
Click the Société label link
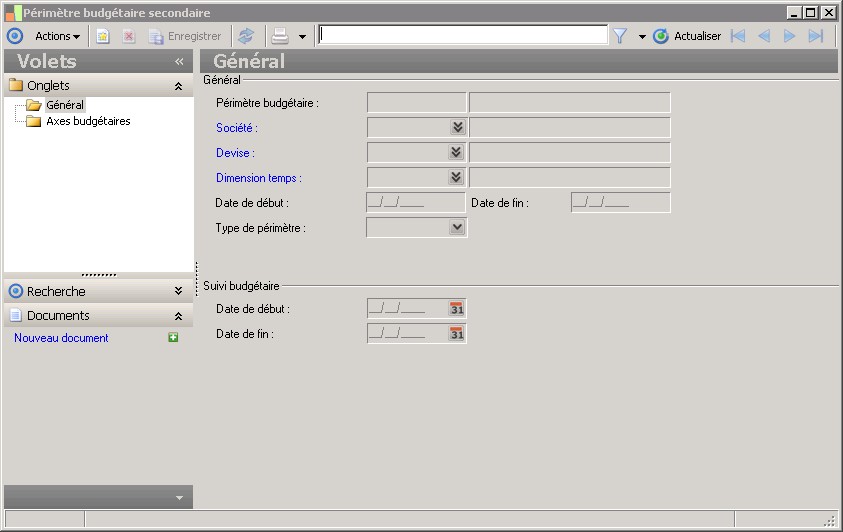pos(237,128)
